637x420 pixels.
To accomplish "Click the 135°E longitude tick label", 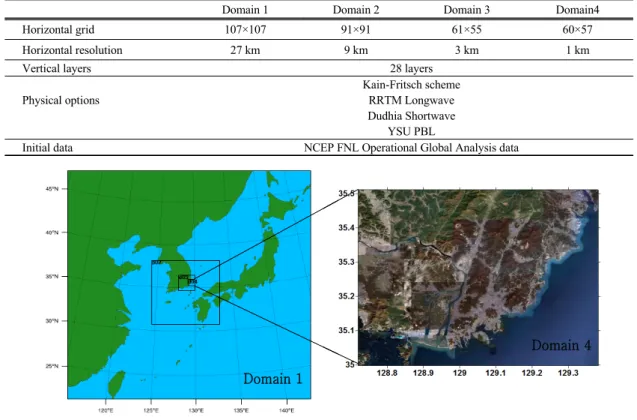I will (241, 411).
